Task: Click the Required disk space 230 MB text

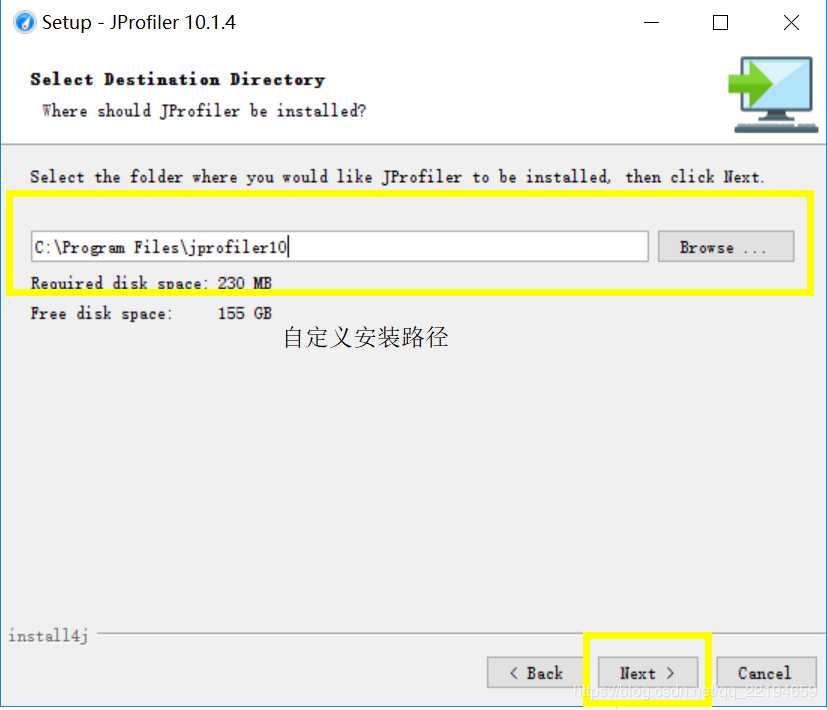Action: click(151, 283)
